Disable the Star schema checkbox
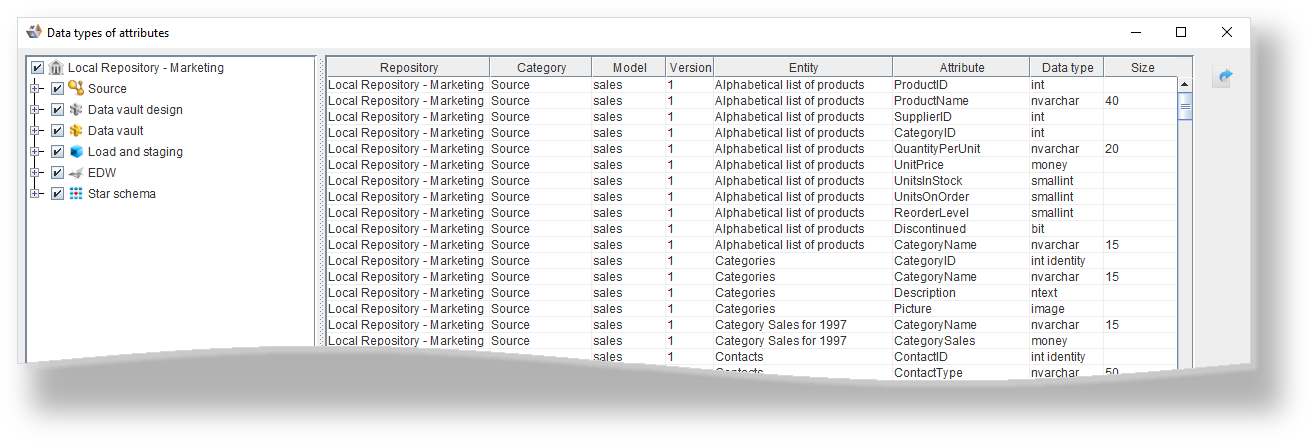Viewport: 1314px width, 445px height. pos(57,194)
